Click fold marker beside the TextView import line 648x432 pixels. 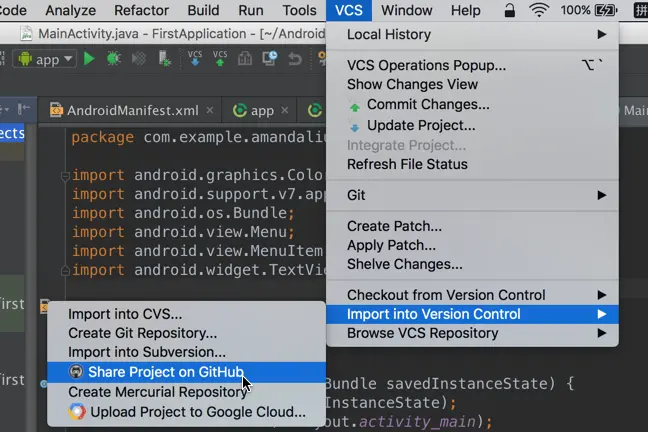click(65, 271)
